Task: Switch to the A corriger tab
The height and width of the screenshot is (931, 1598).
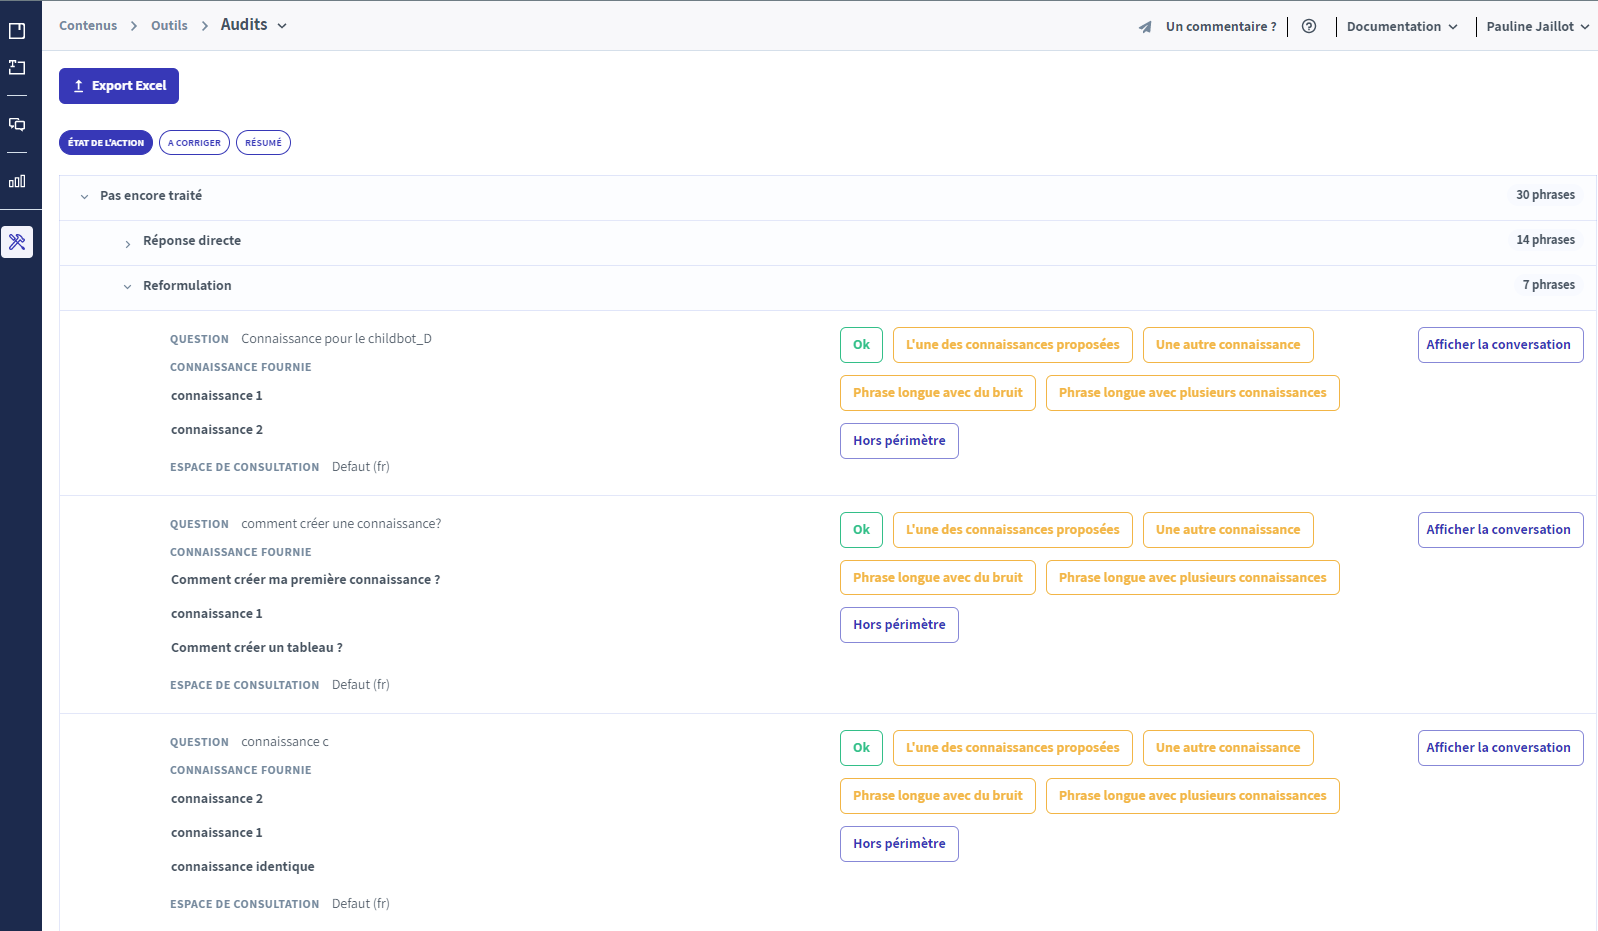Action: point(194,143)
